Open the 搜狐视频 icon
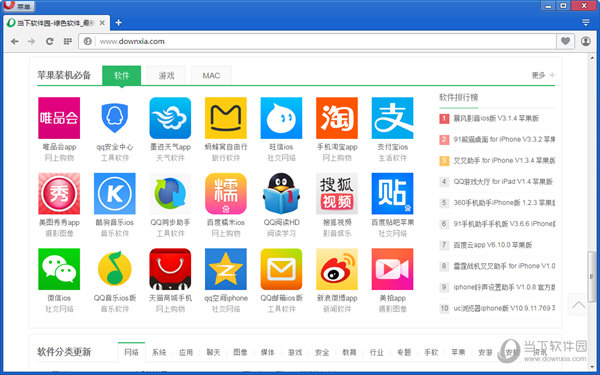 (337, 194)
